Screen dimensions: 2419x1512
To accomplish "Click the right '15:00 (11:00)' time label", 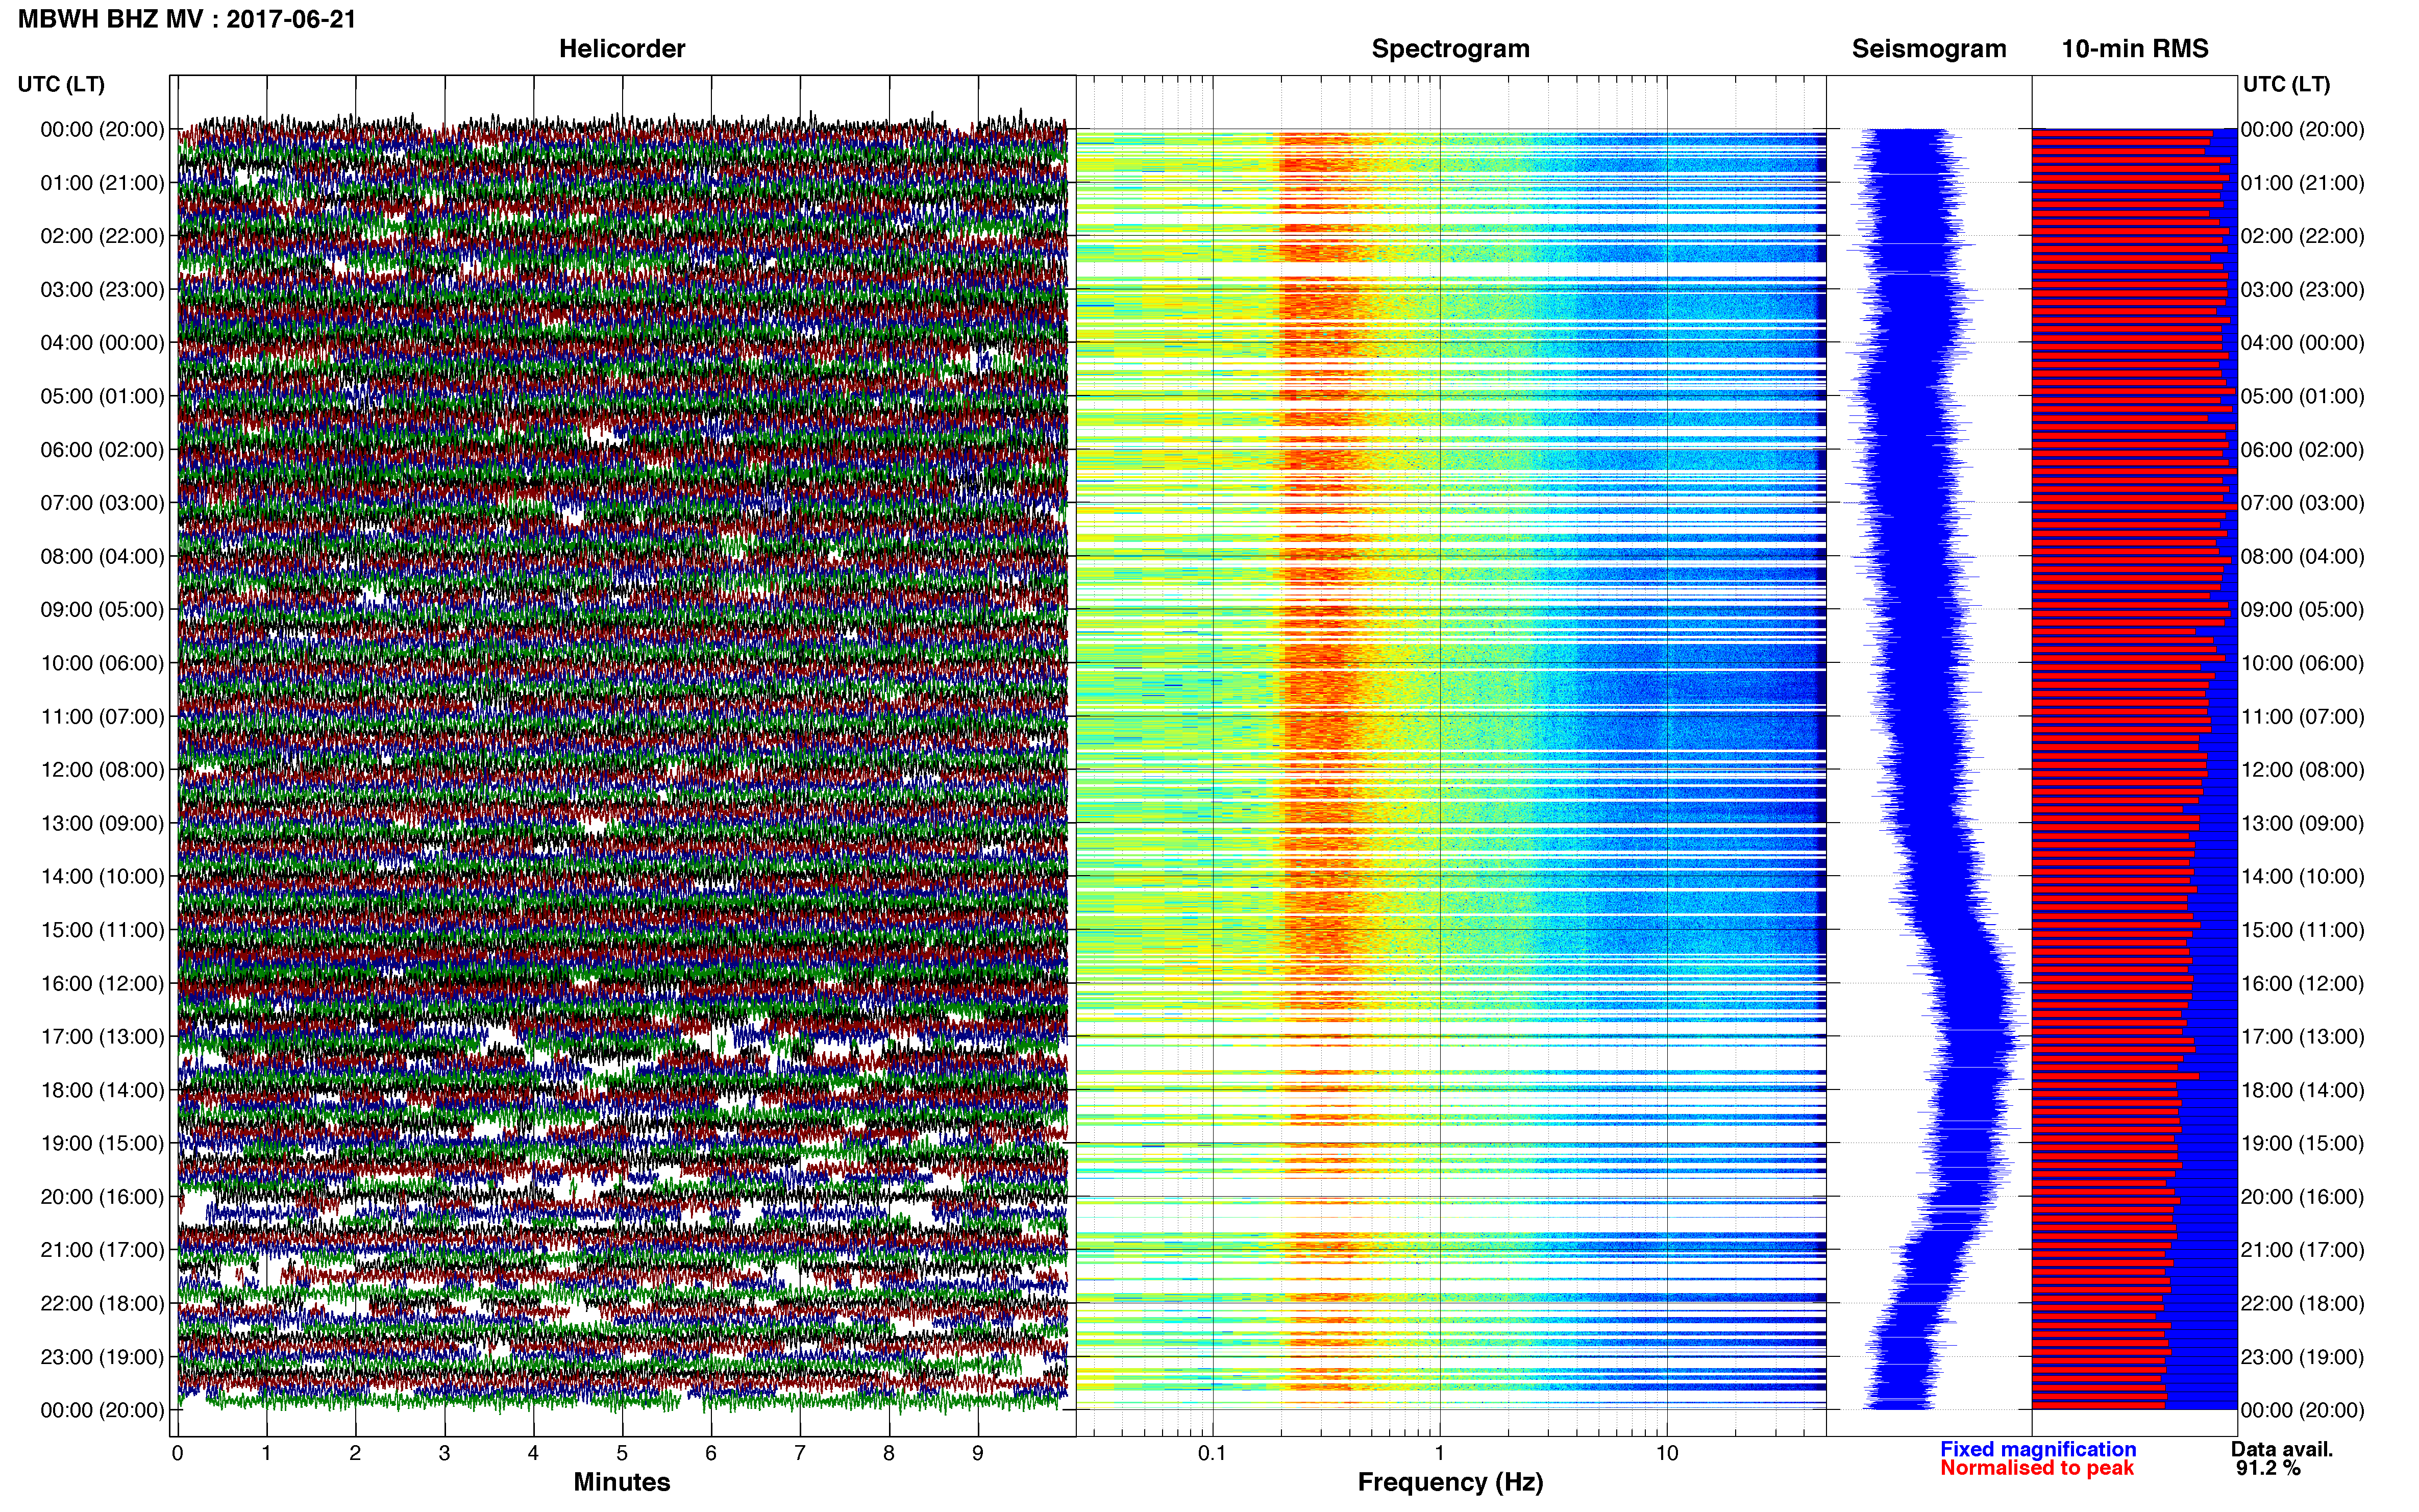I will pyautogui.click(x=2303, y=930).
